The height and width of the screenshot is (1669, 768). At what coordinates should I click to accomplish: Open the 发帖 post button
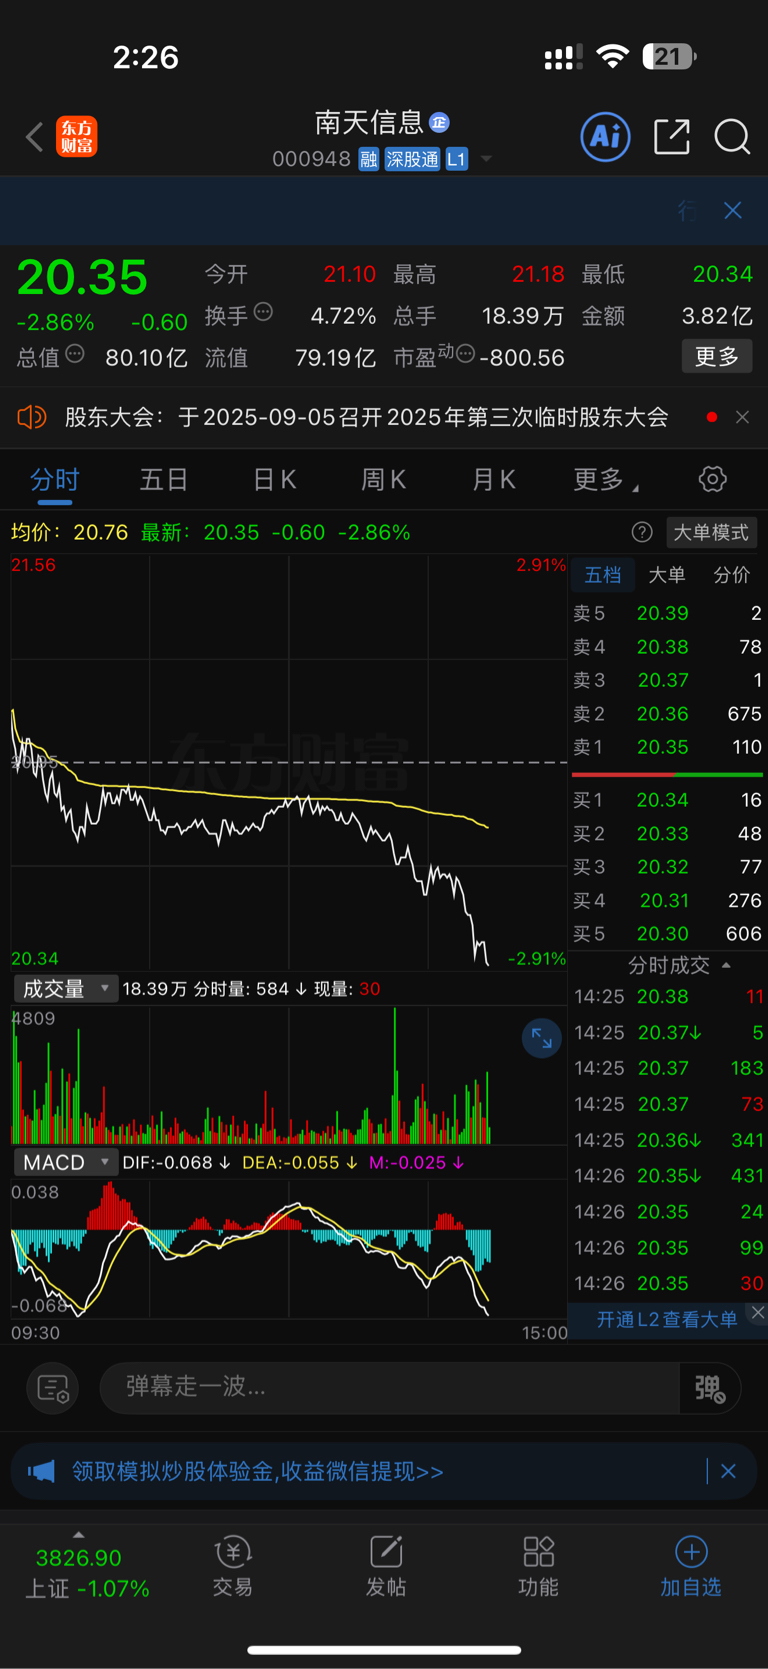[x=386, y=1567]
